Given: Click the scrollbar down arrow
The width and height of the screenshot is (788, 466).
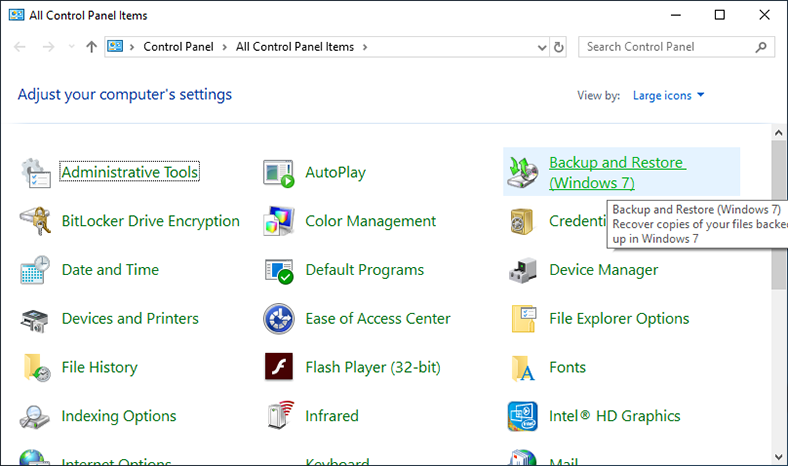Looking at the screenshot, I should click(778, 457).
